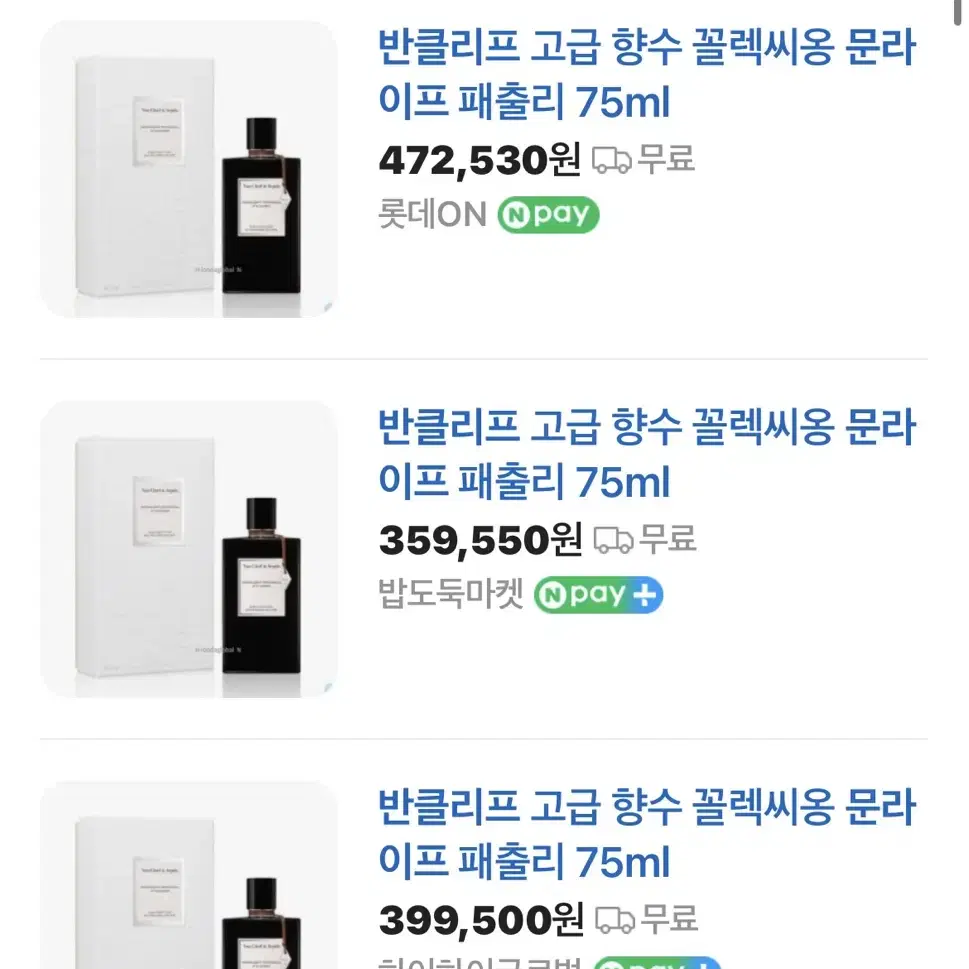
Task: Click the 밥도둑마켓 seller name
Action: click(451, 595)
